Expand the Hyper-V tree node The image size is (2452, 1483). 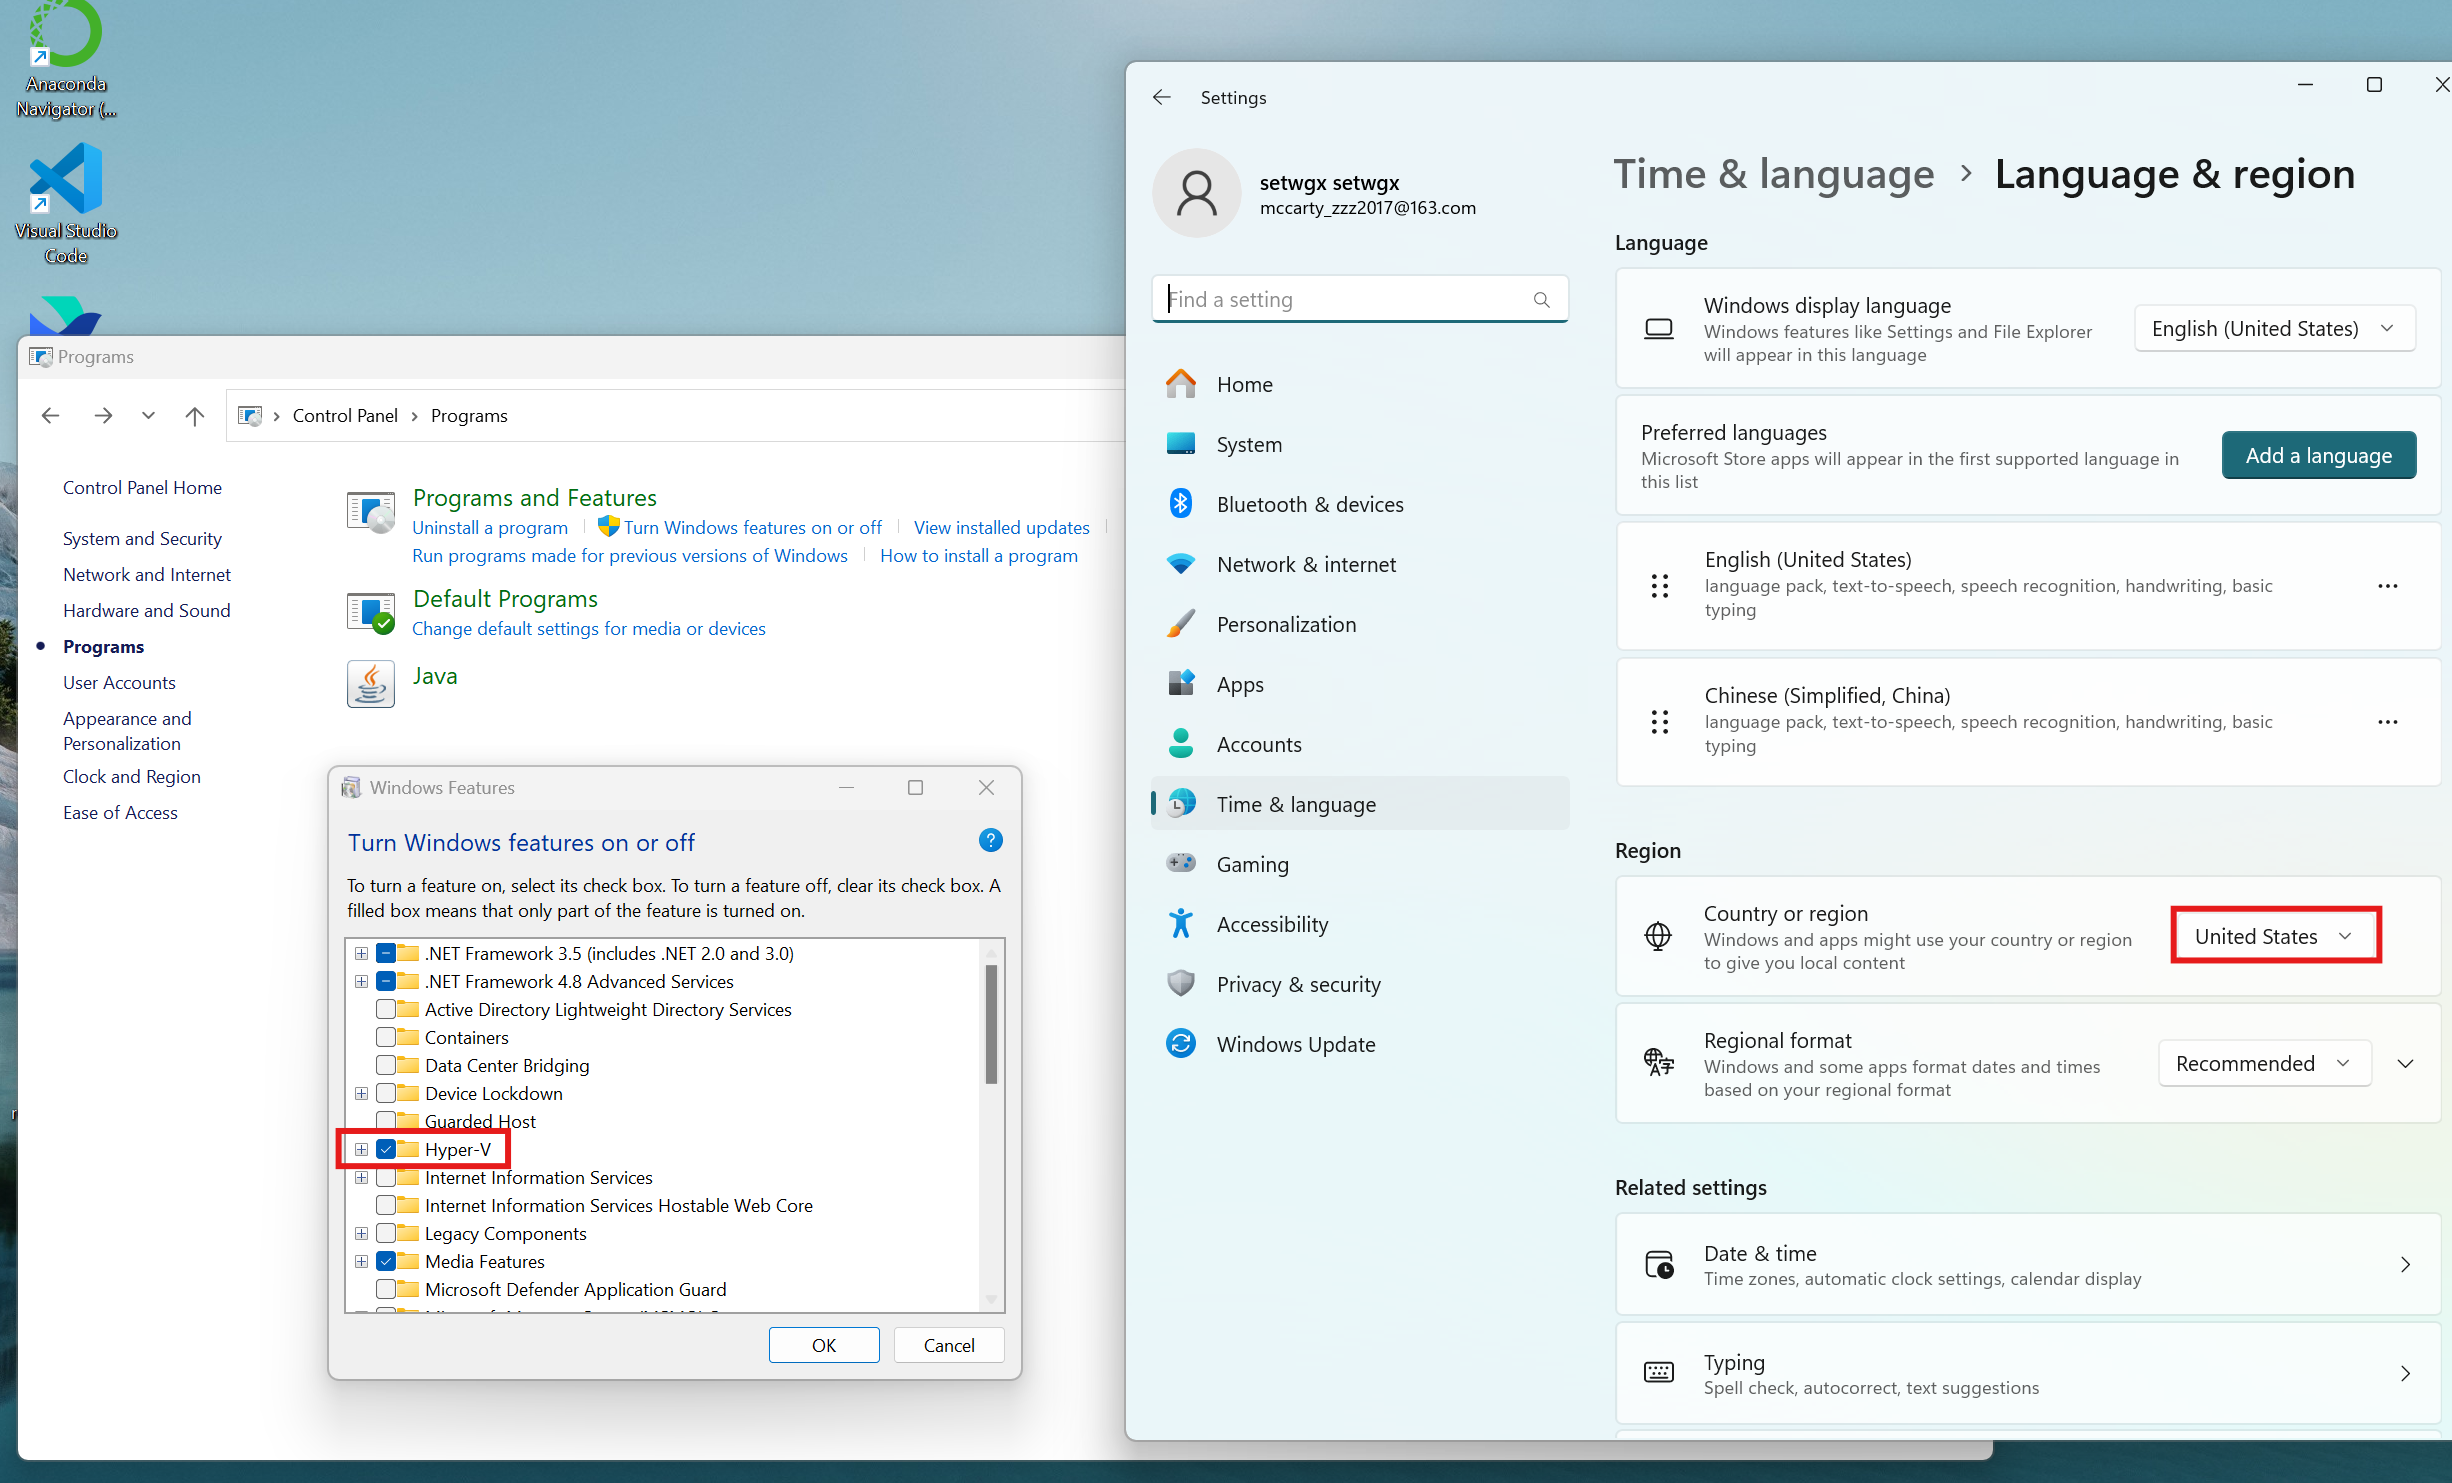point(361,1150)
